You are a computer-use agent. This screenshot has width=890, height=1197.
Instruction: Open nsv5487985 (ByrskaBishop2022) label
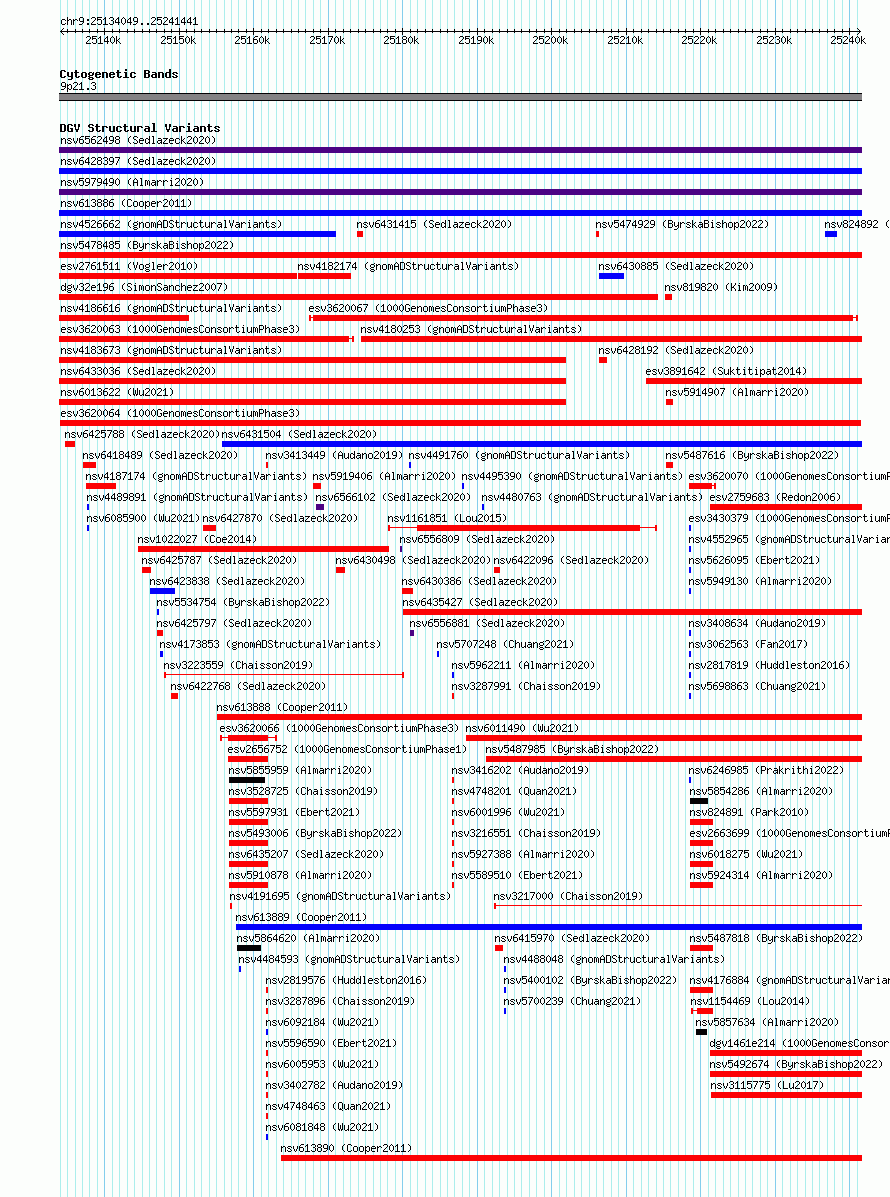[572, 750]
